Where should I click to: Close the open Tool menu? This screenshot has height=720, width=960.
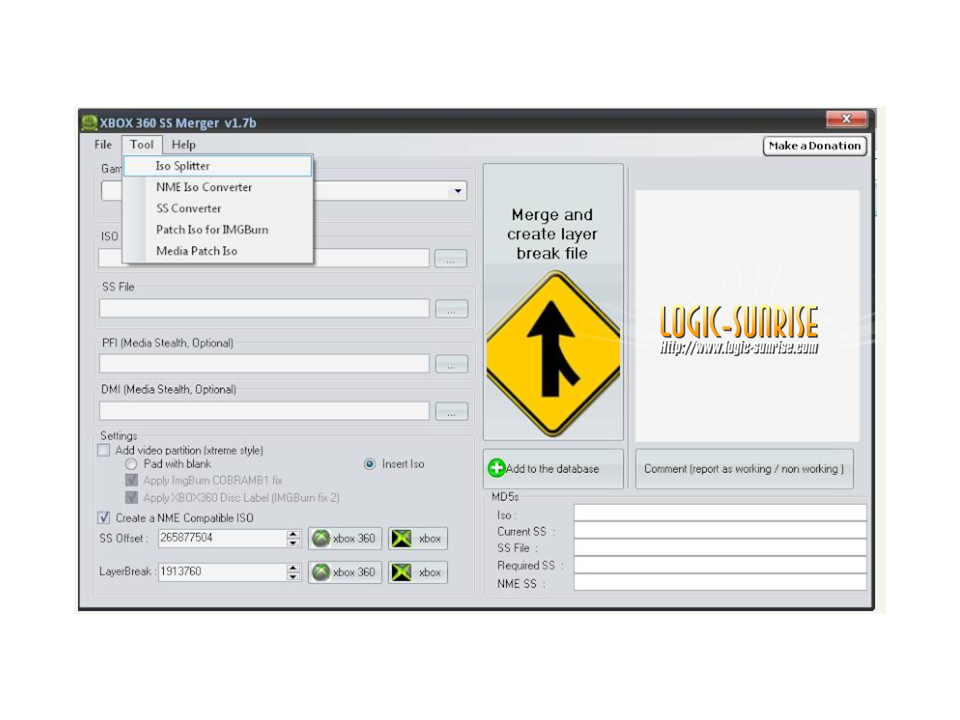click(141, 145)
